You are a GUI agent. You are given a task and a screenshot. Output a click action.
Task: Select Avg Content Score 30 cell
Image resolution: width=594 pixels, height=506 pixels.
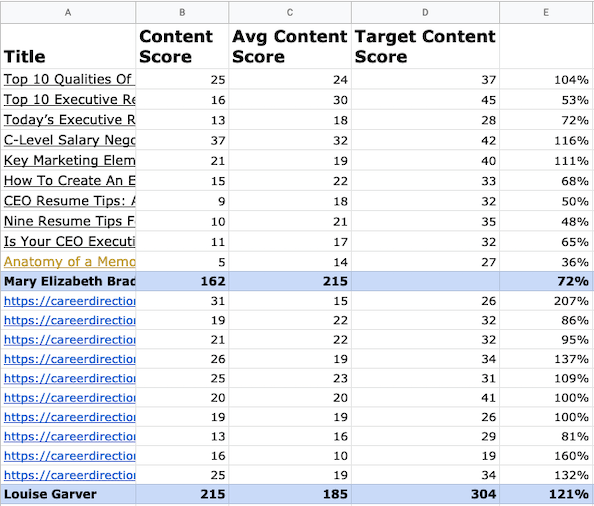click(x=290, y=100)
